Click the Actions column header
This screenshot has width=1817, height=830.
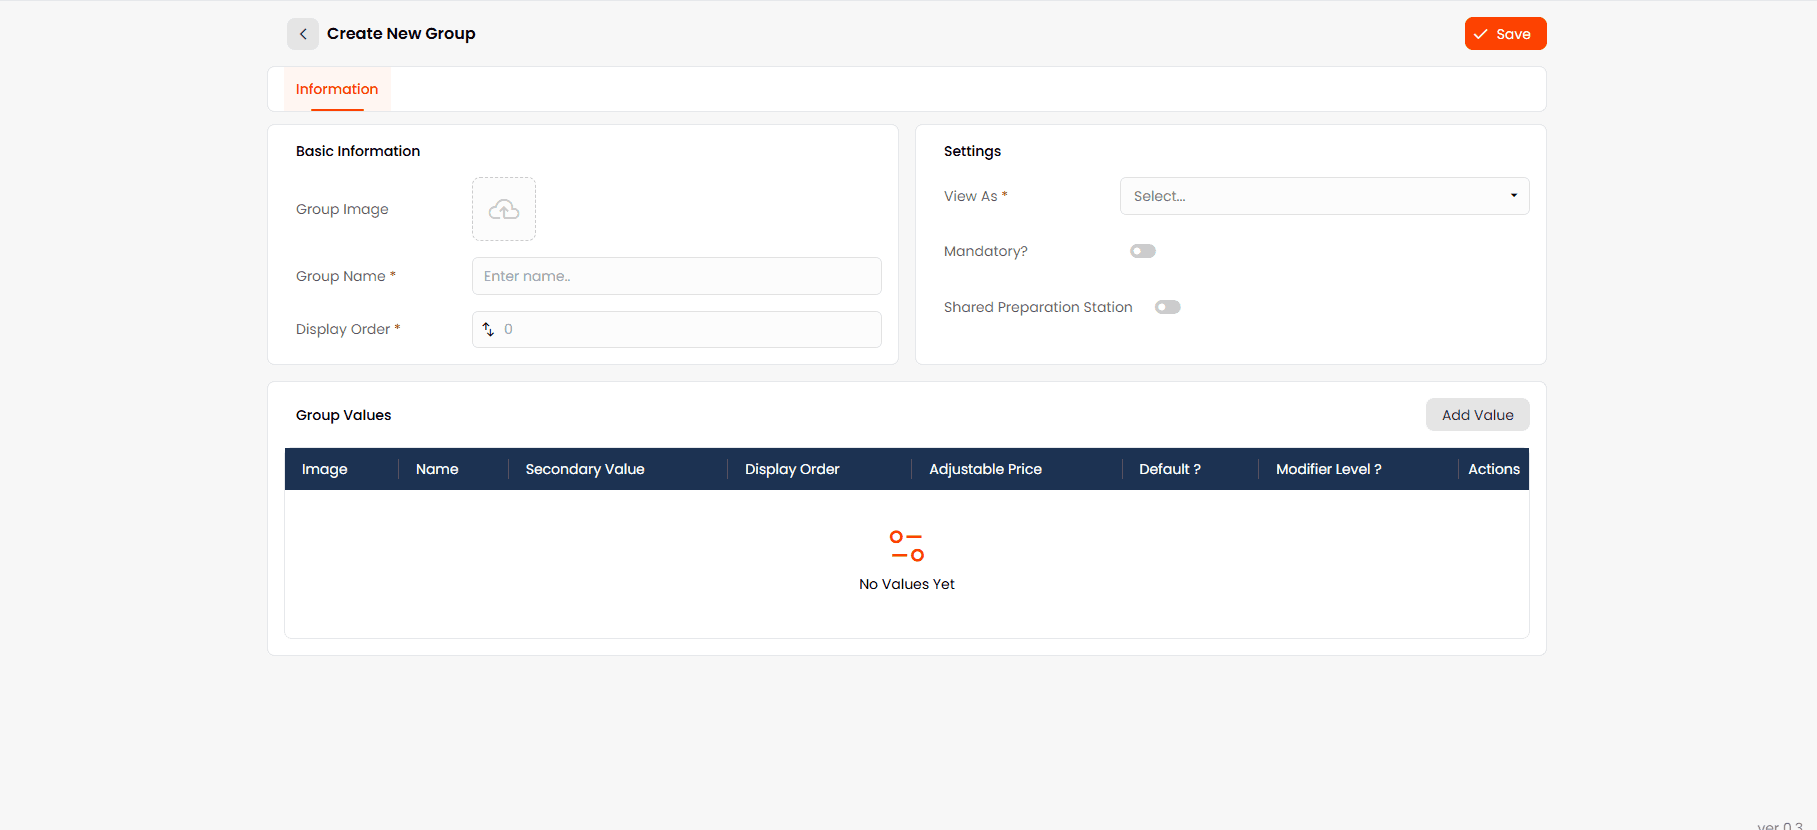(1493, 469)
